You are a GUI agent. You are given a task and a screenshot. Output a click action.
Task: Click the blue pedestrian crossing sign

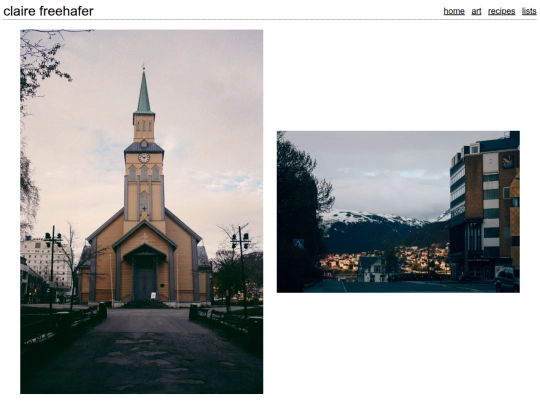pos(298,243)
